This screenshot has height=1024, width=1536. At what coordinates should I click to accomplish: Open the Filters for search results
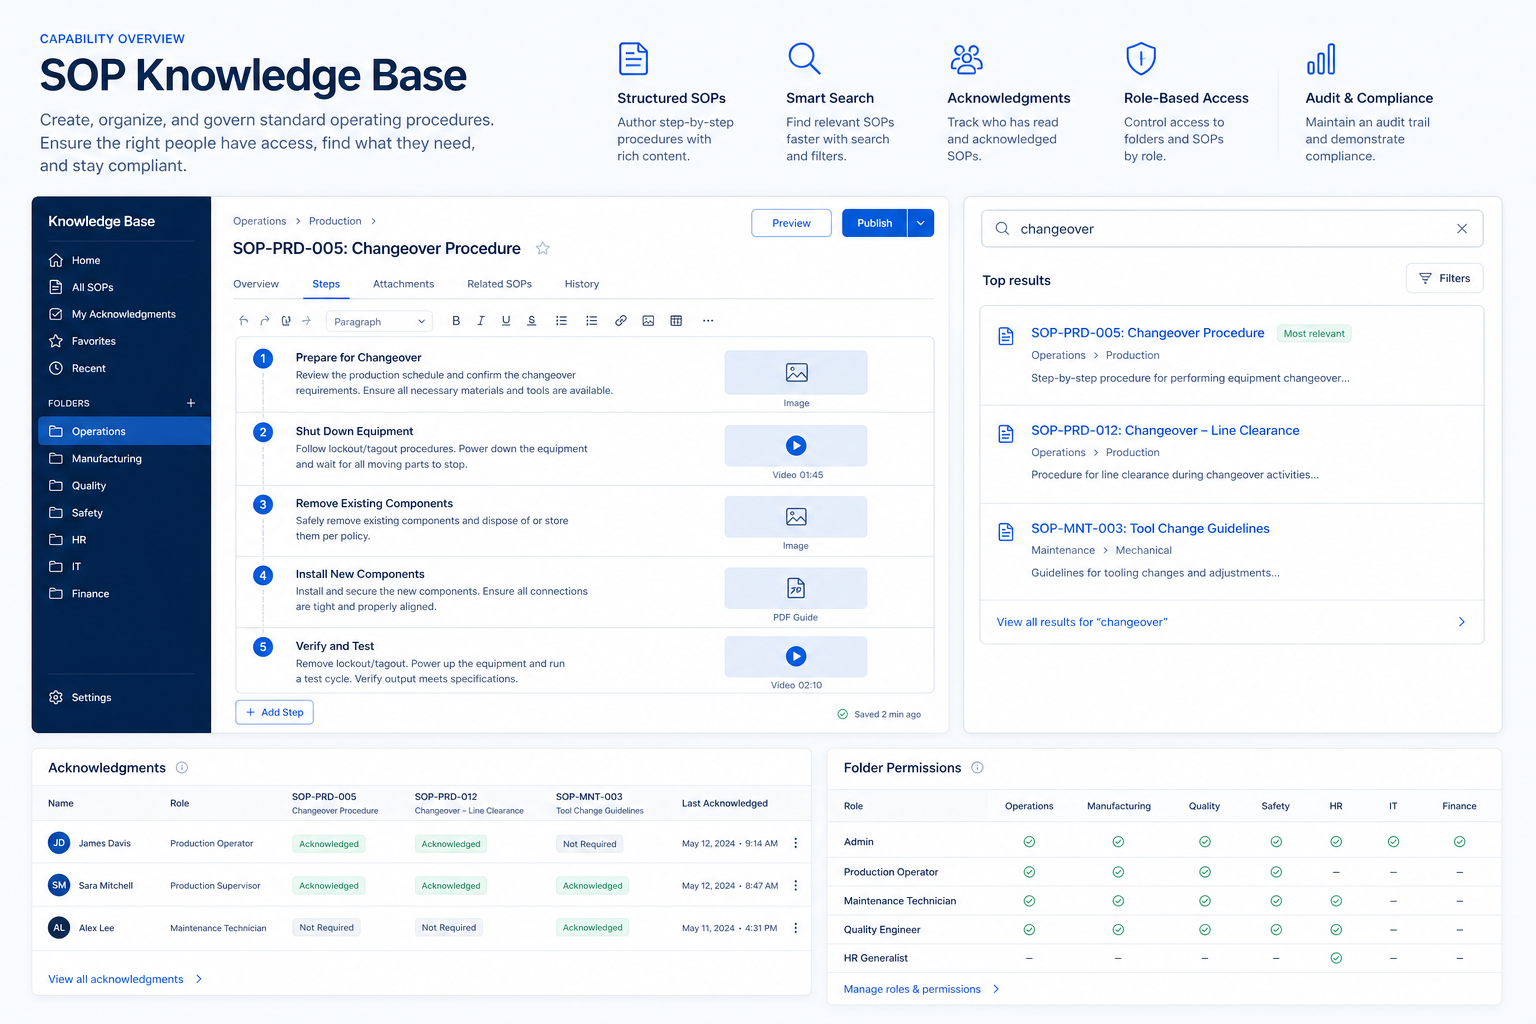point(1444,278)
